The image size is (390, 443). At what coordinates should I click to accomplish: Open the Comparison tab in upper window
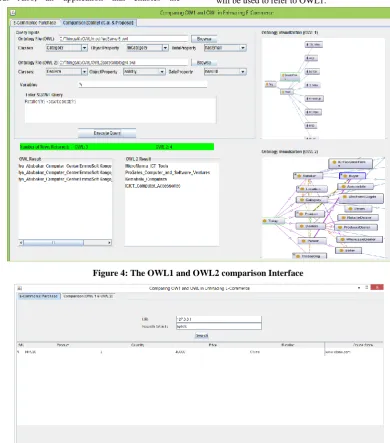[98, 23]
